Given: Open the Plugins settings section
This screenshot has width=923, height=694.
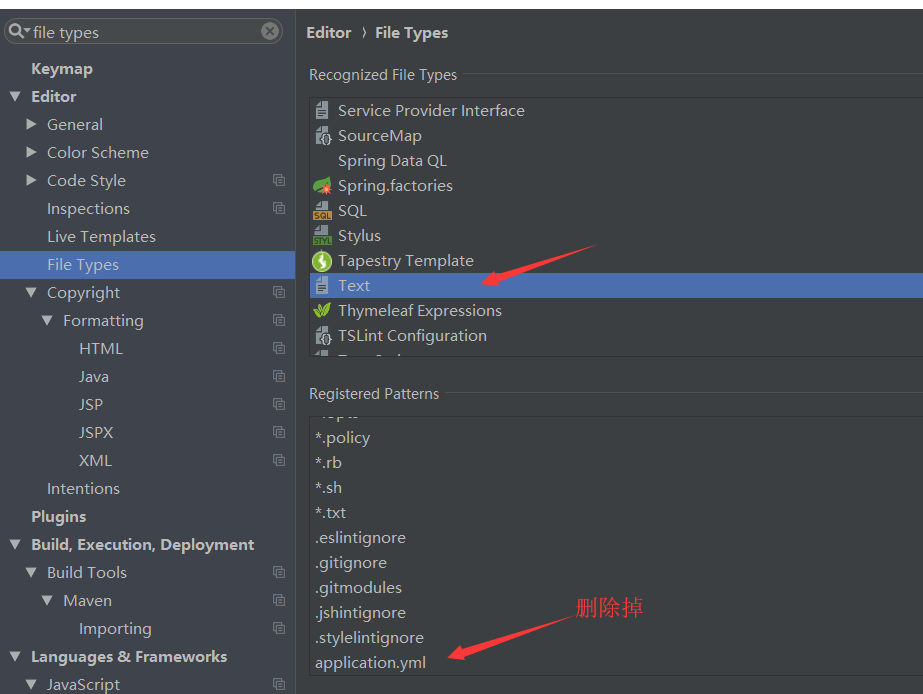Looking at the screenshot, I should [58, 516].
